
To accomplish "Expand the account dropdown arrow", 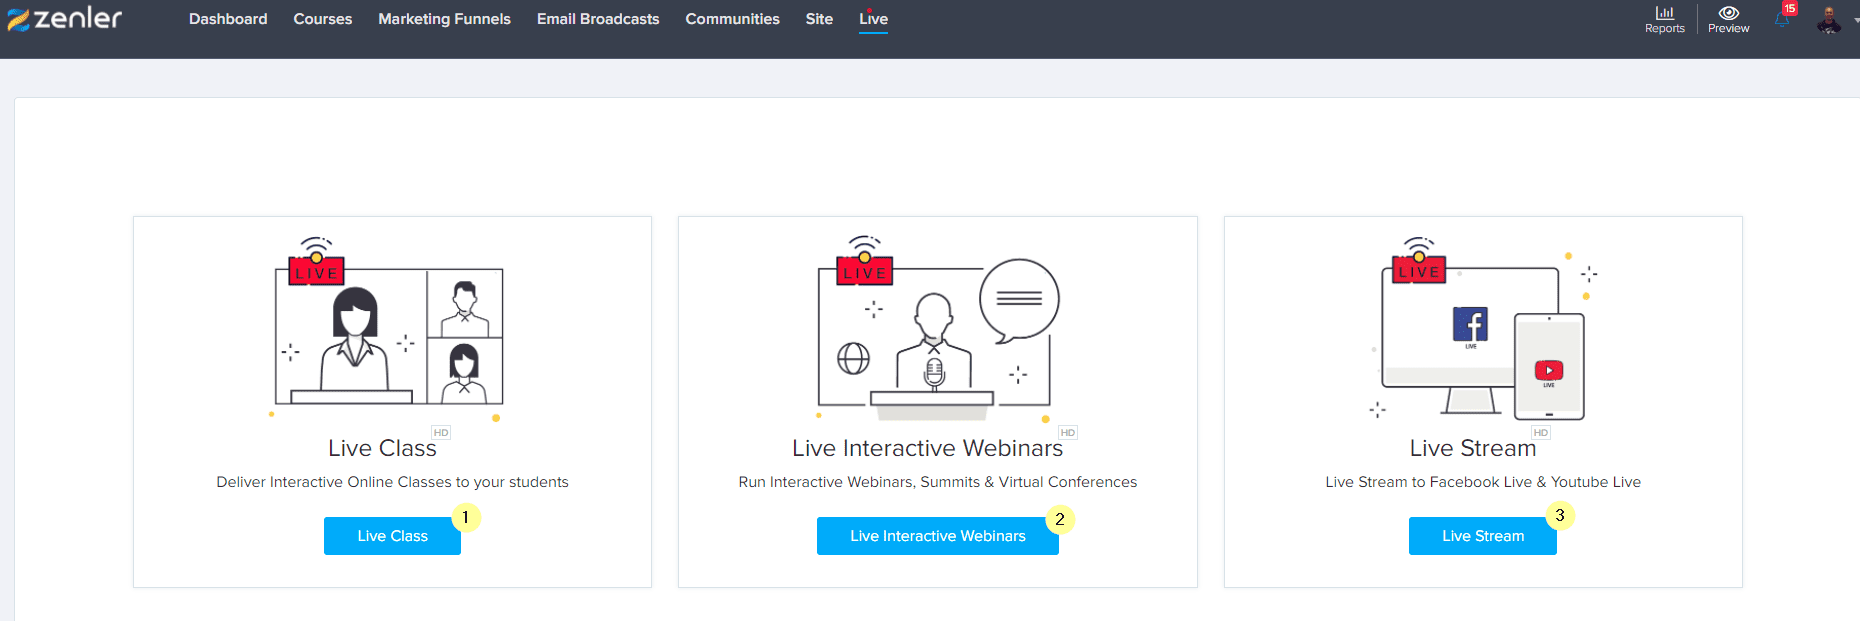I will click(1856, 20).
